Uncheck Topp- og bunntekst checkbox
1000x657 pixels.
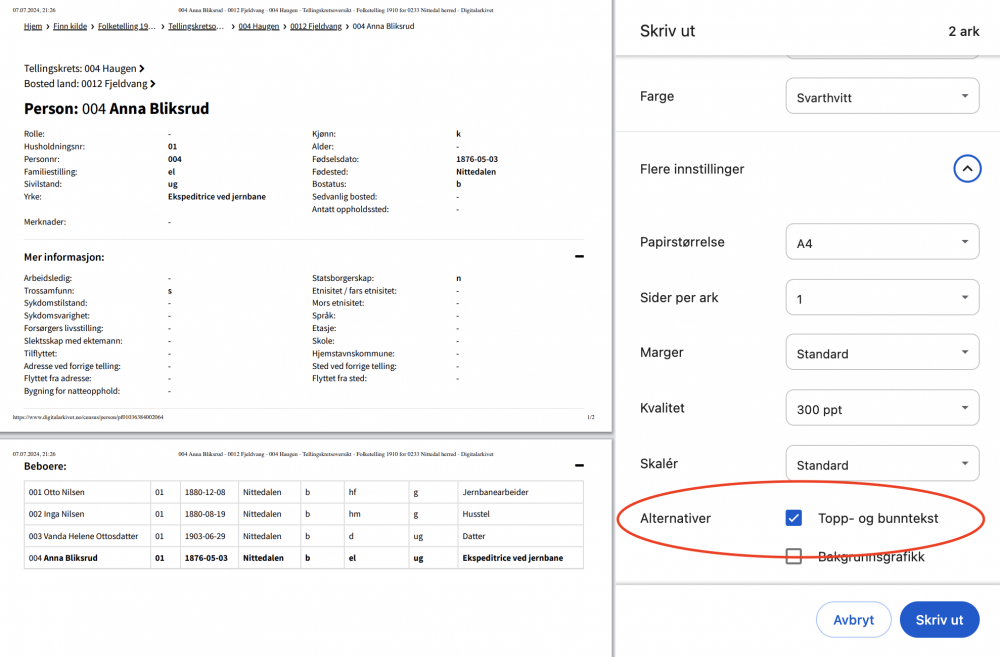pos(794,518)
